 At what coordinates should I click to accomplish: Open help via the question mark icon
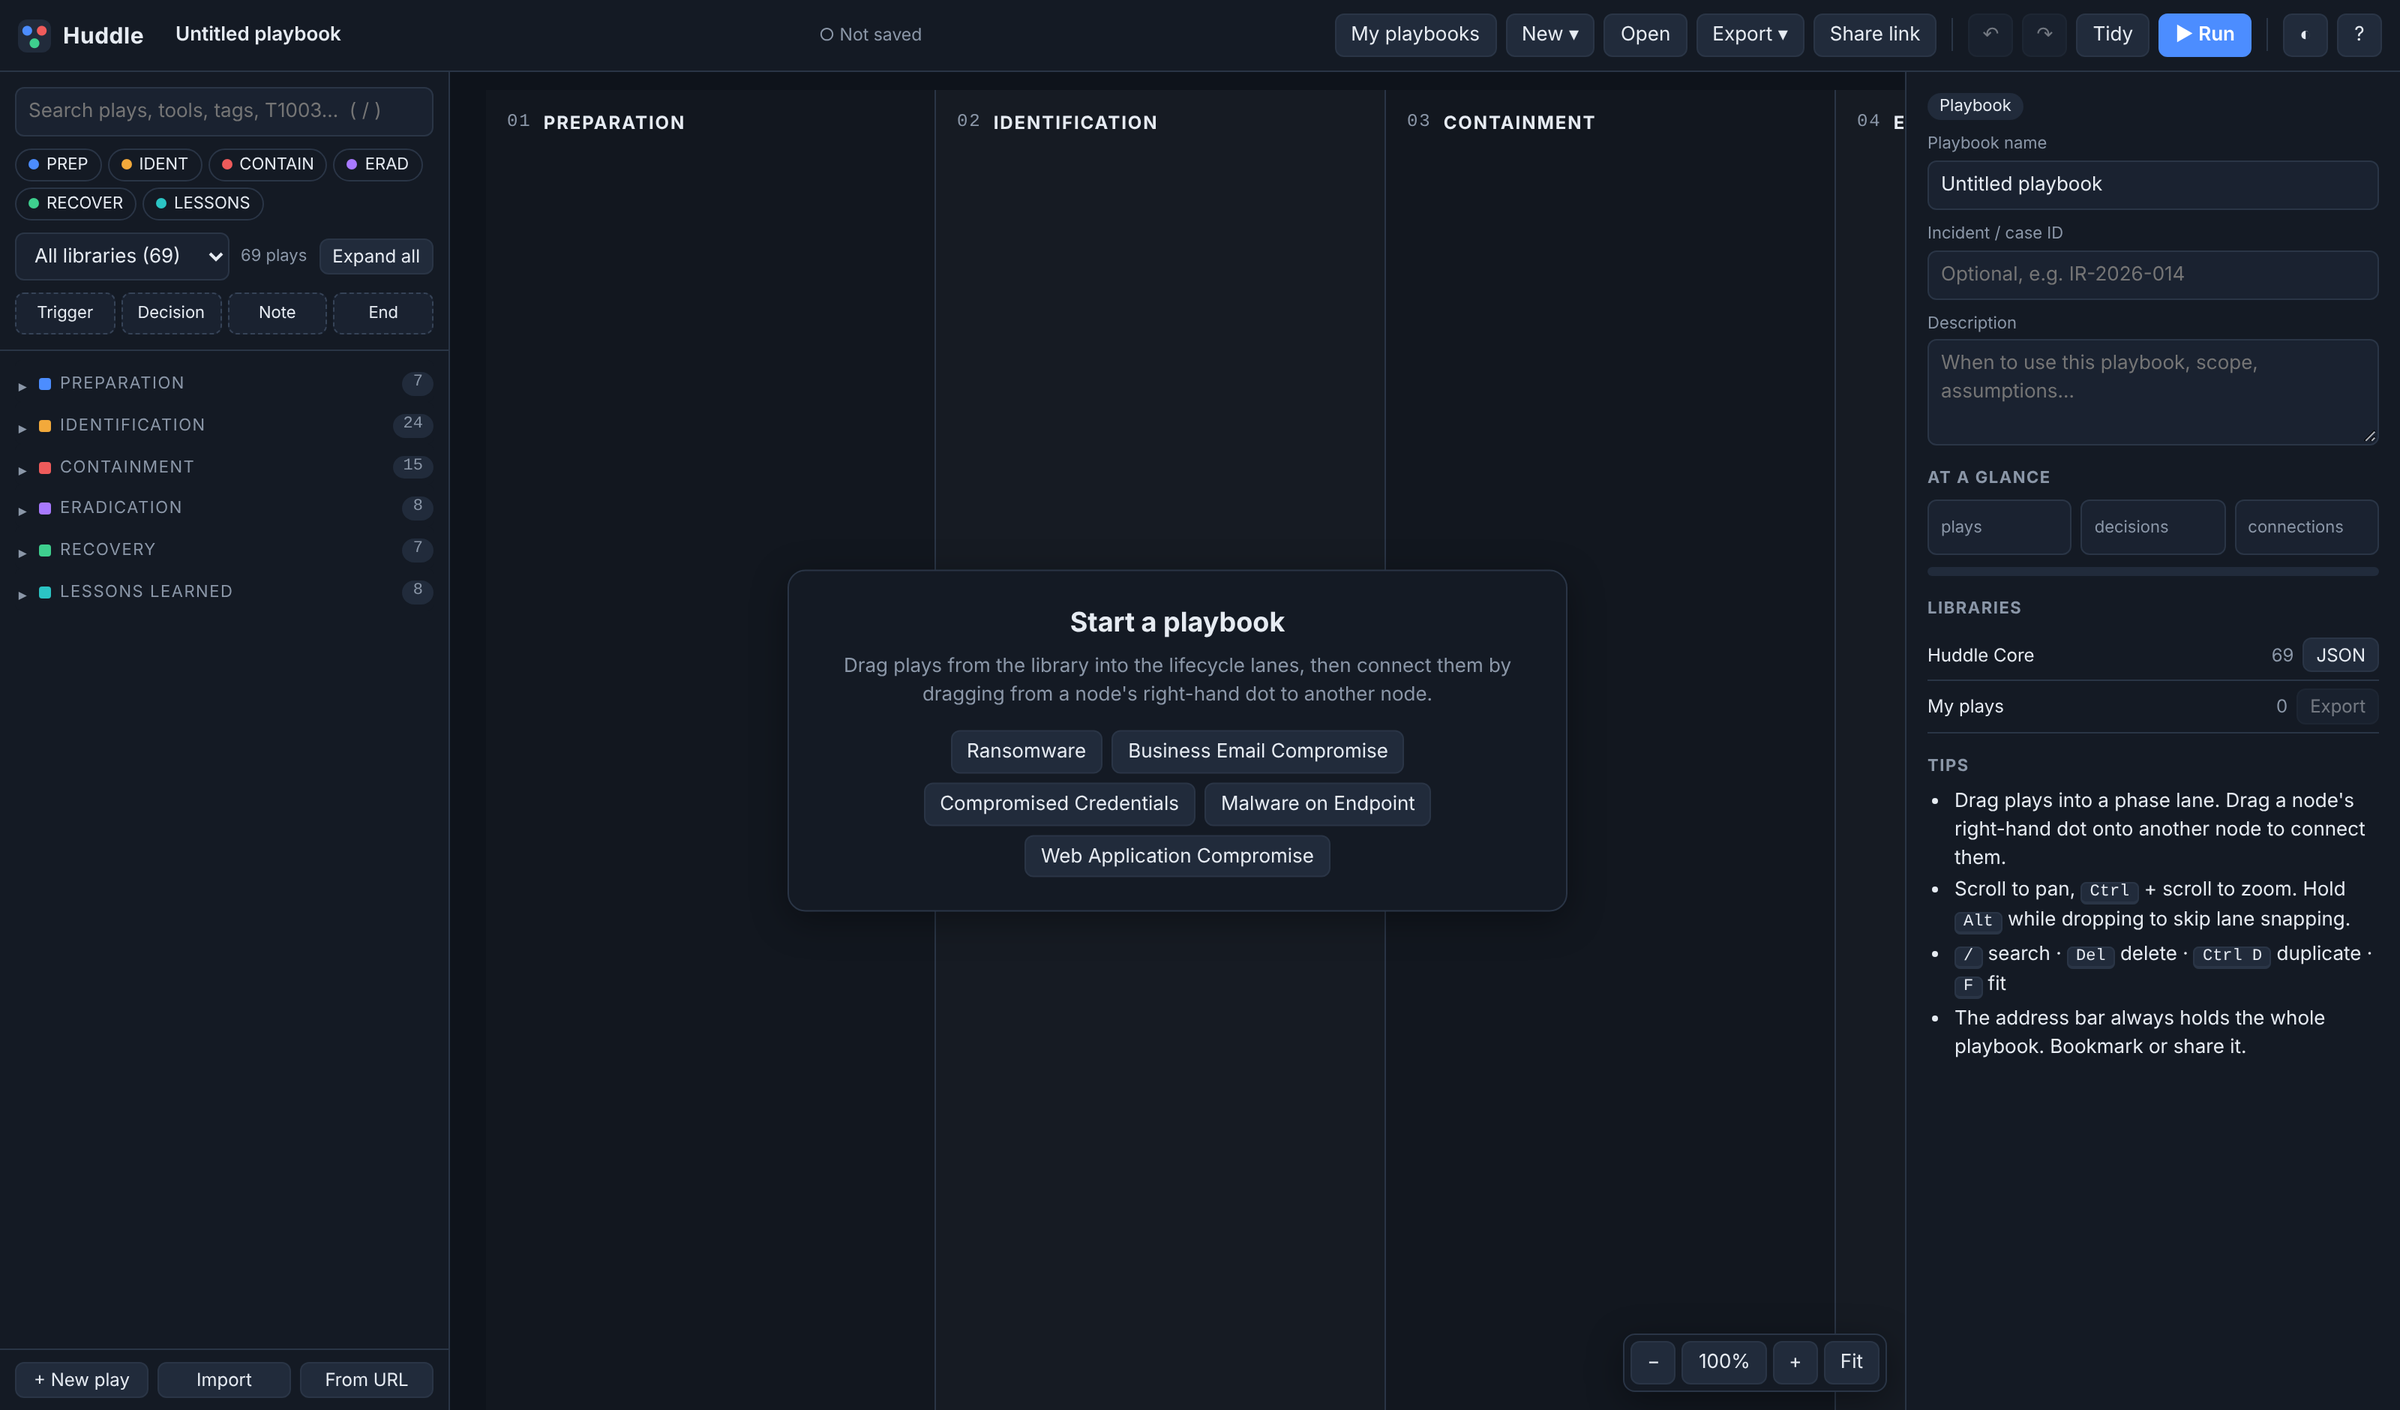(x=2359, y=34)
